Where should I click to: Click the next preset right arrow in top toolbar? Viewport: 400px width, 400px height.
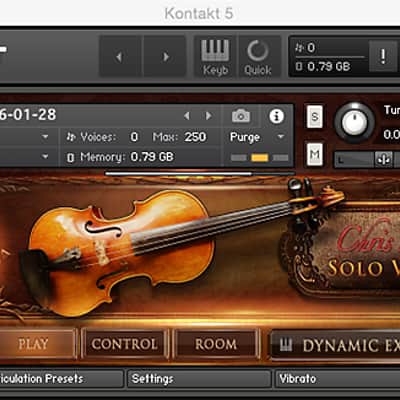165,57
